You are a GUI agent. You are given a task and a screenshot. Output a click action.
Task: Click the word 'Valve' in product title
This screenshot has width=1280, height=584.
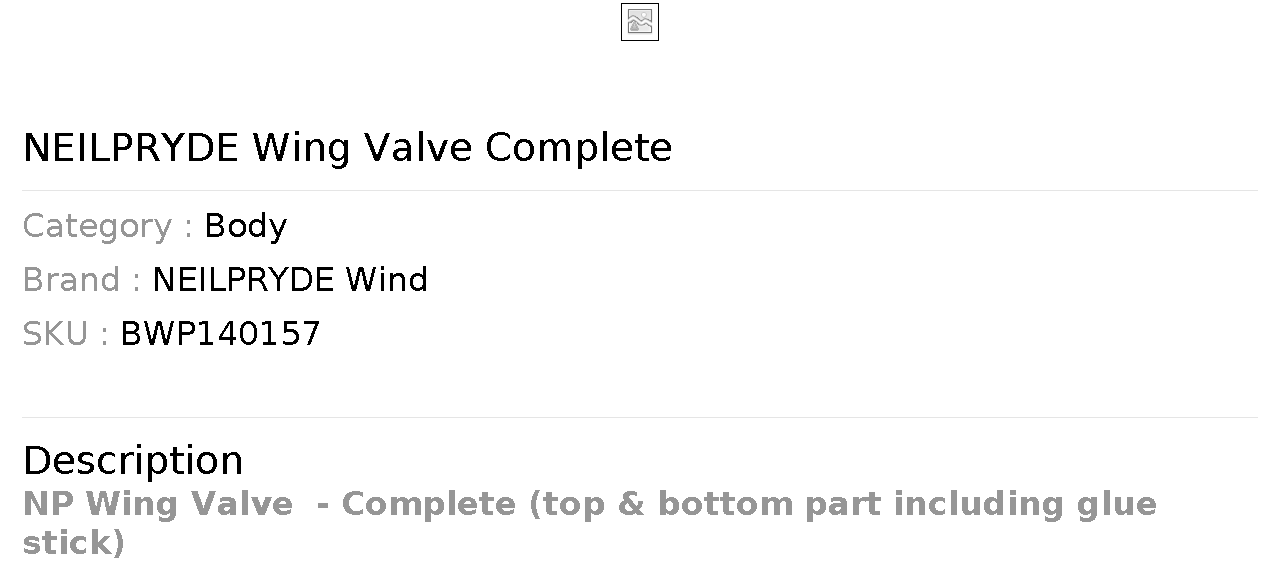tap(417, 148)
